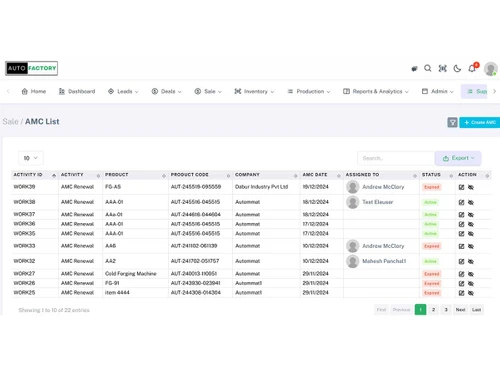Expand the Sale menu
This screenshot has height=375, width=500.
[x=208, y=91]
